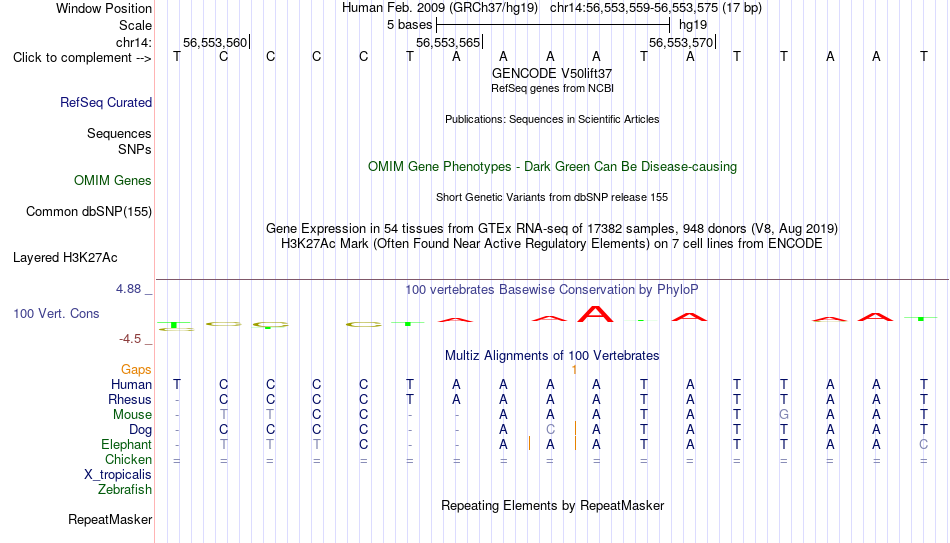The image size is (950, 543).
Task: Click the 56,553,565 coordinate label
Action: (x=448, y=42)
